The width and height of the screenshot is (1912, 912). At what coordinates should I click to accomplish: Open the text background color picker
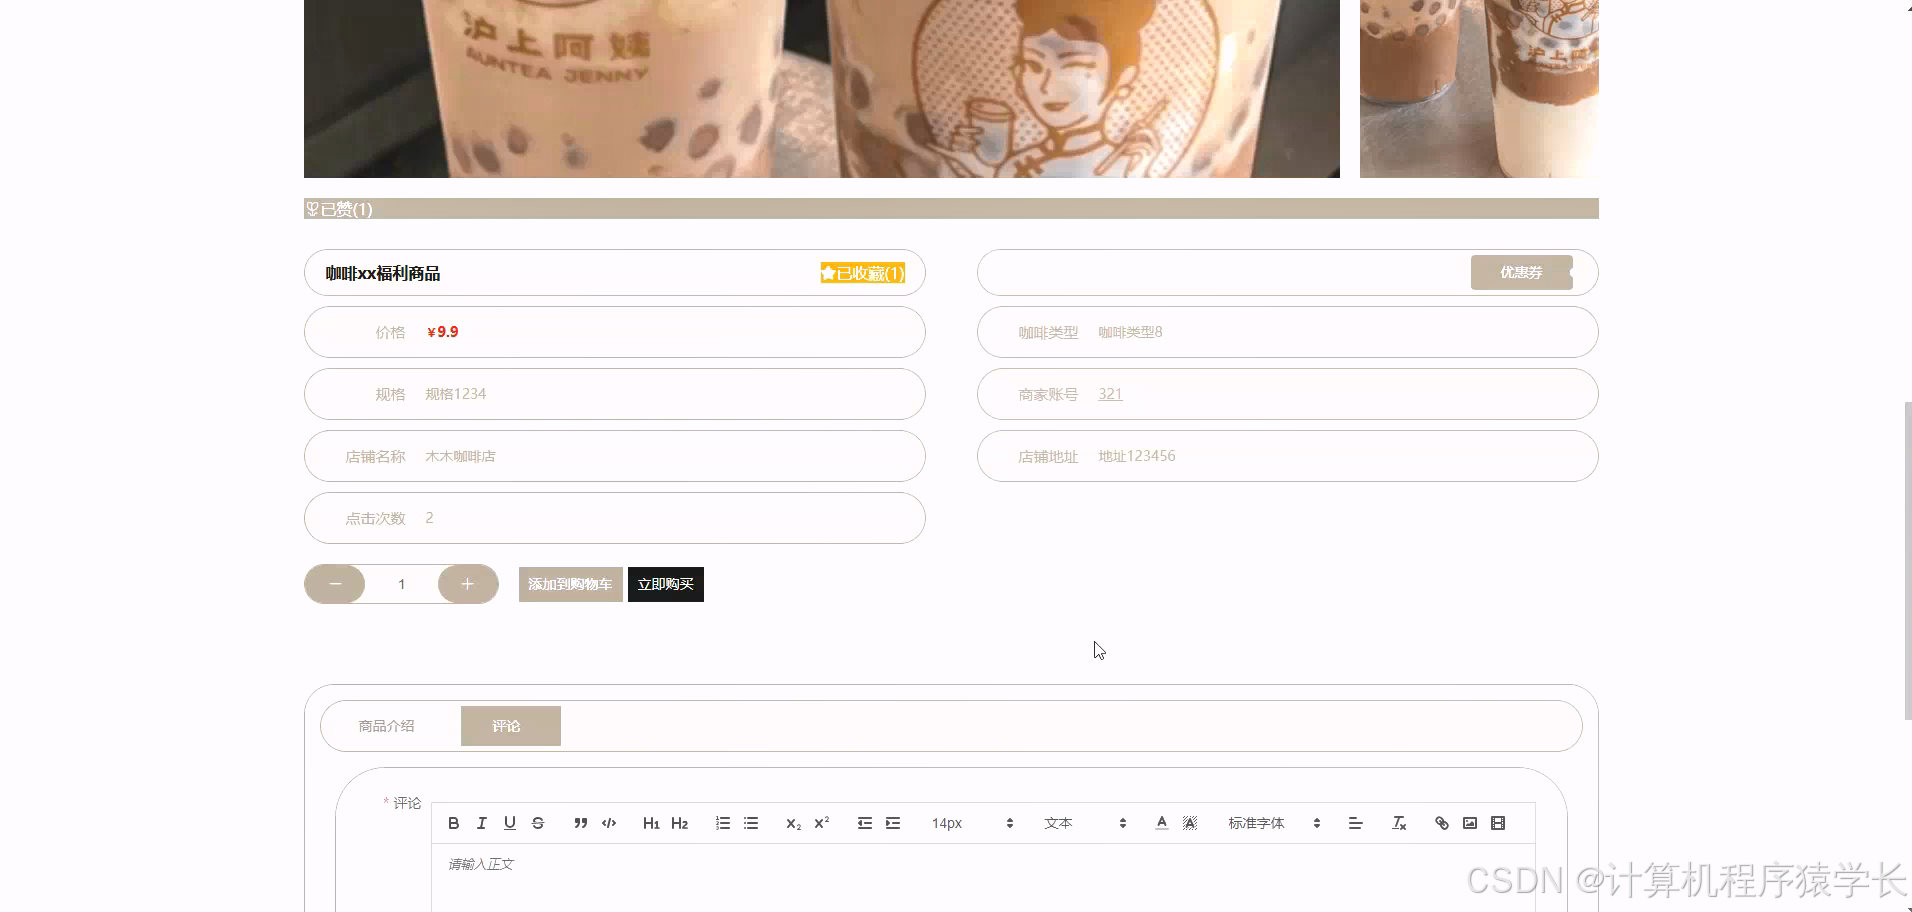(x=1190, y=823)
